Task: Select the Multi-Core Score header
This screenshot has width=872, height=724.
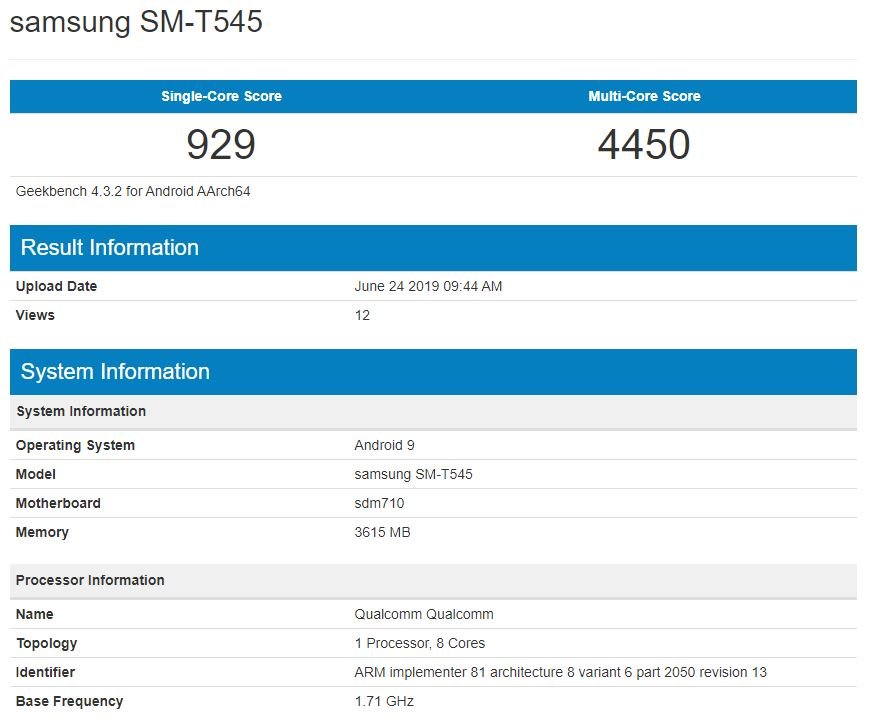Action: pos(644,96)
